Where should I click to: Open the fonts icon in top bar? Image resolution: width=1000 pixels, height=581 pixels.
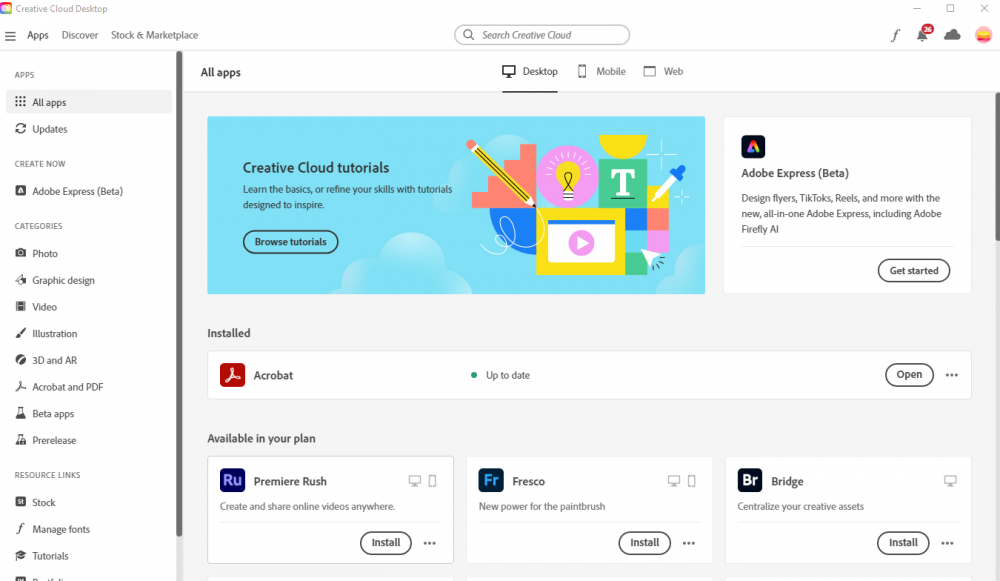pos(895,35)
